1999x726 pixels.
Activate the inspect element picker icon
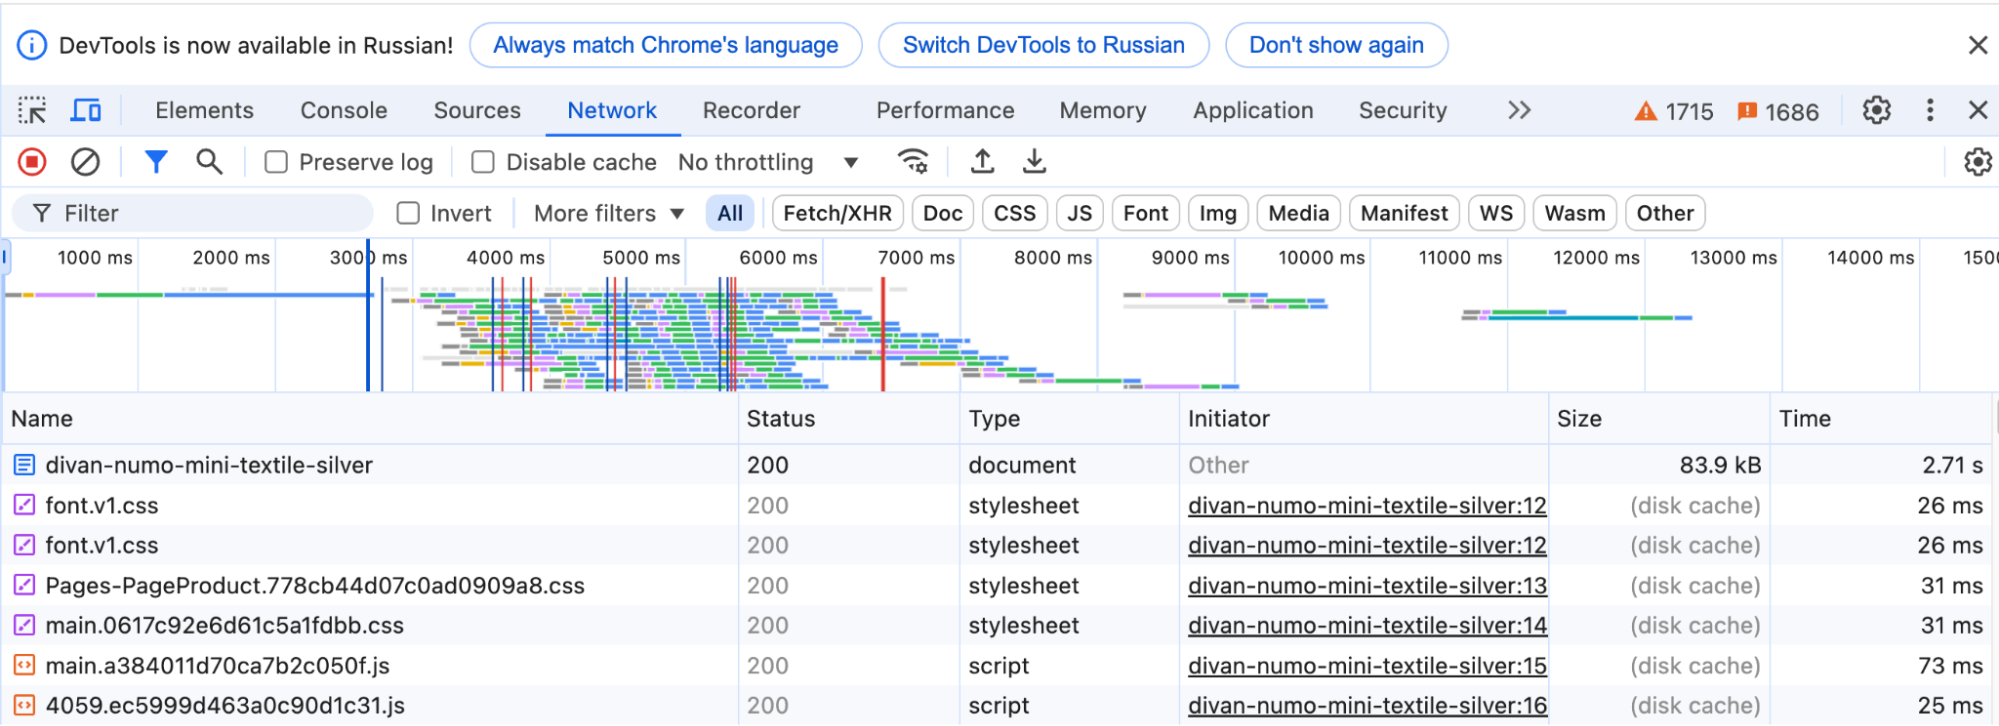(x=32, y=110)
